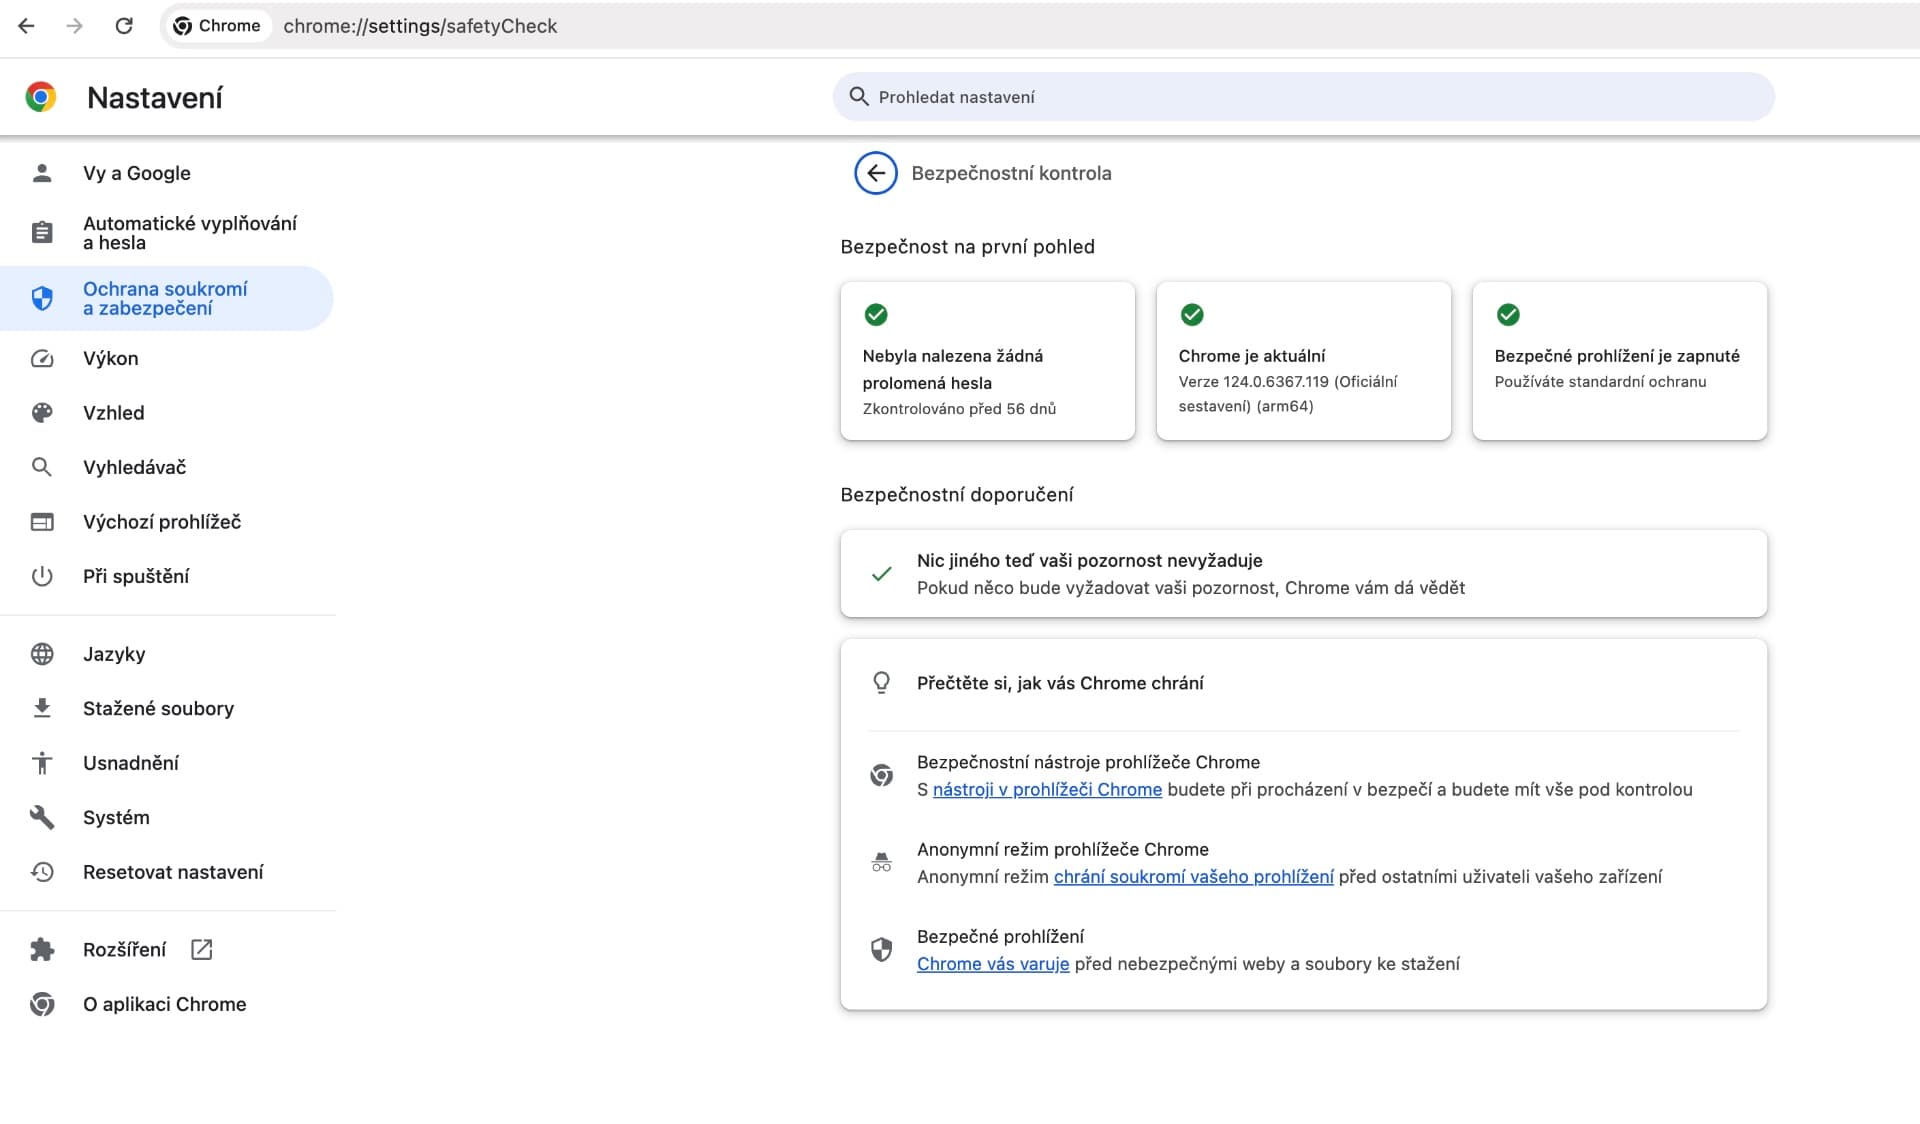Click the magnifier icon for Vyhledávač

pyautogui.click(x=42, y=467)
